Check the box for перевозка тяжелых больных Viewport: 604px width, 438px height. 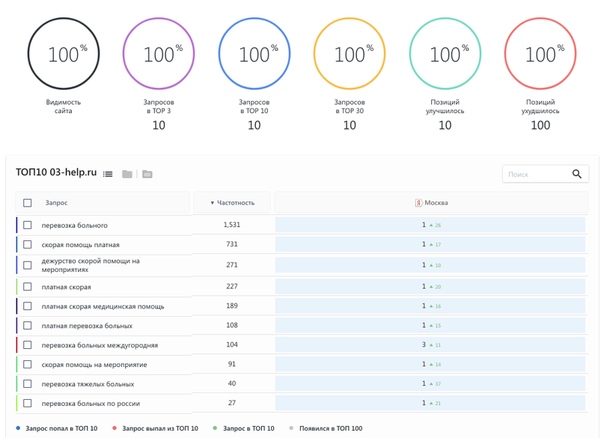pyautogui.click(x=27, y=384)
